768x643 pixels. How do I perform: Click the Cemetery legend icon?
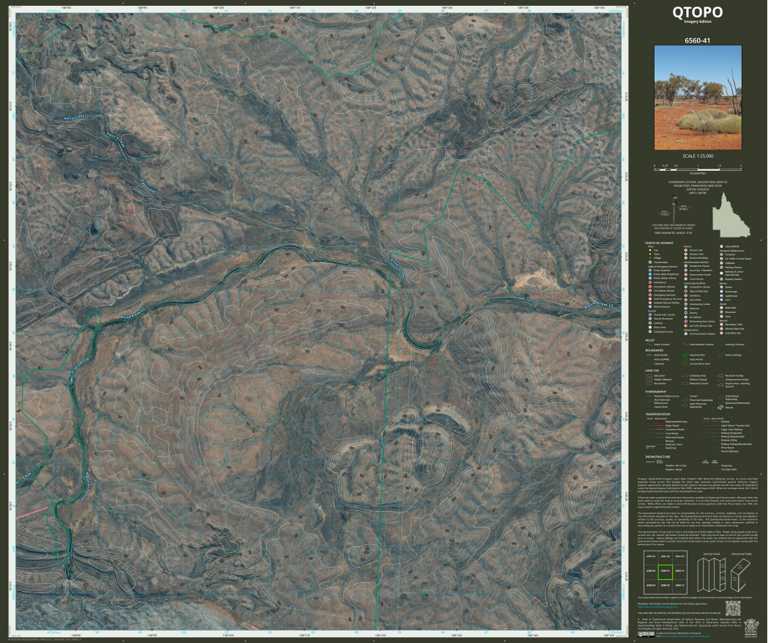point(686,295)
